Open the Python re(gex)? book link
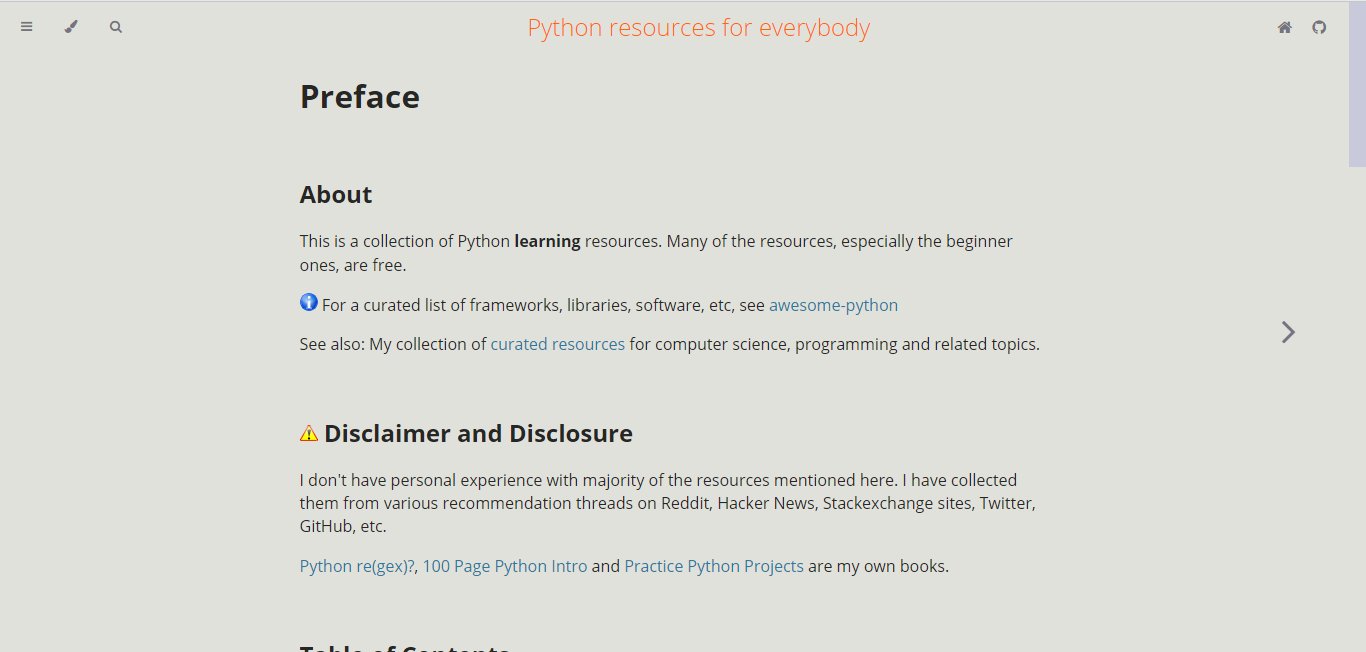This screenshot has height=652, width=1366. [x=357, y=566]
